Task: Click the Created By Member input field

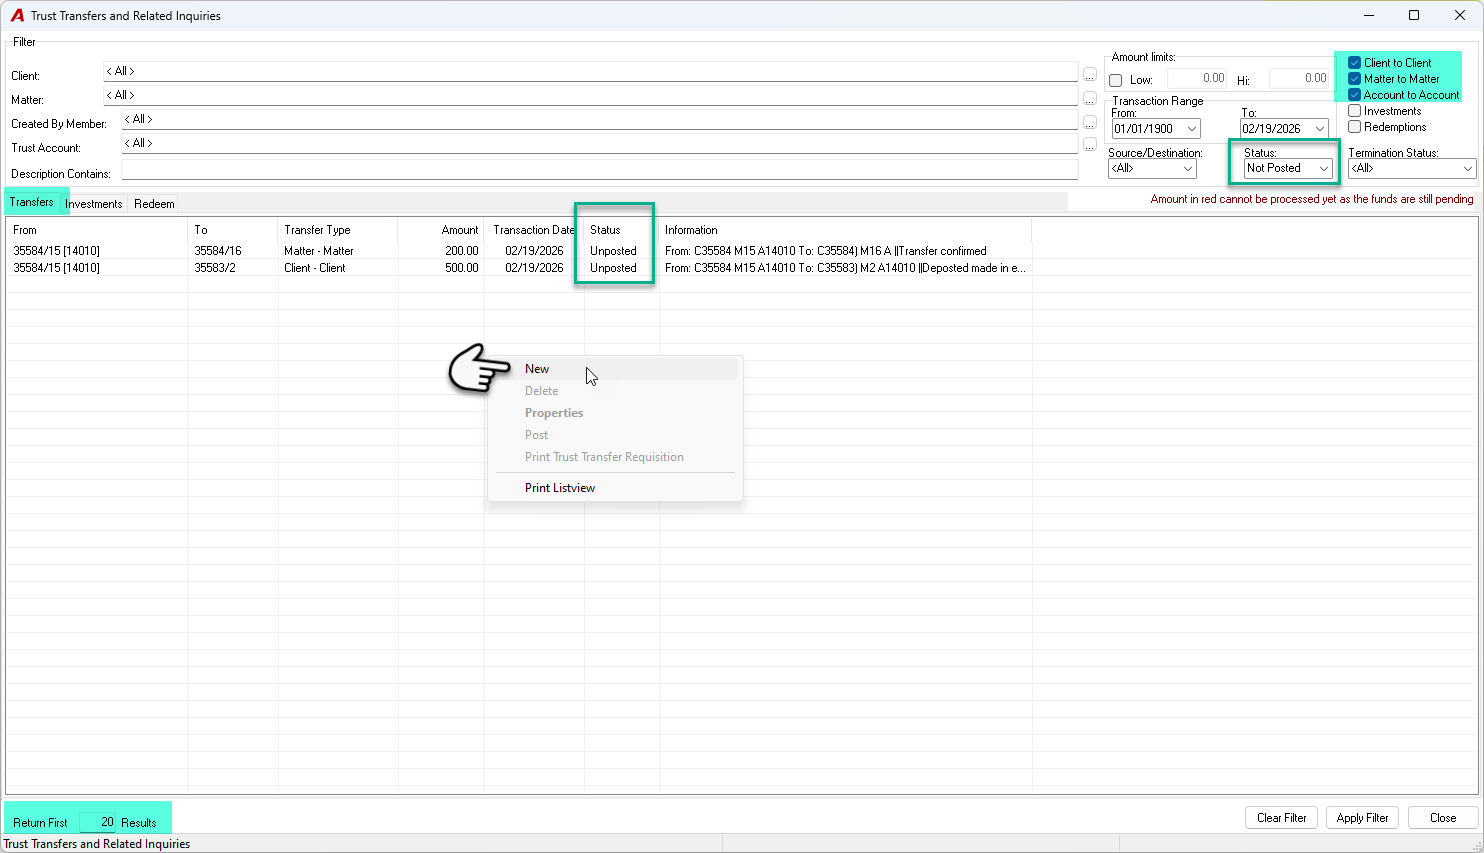Action: click(x=599, y=120)
